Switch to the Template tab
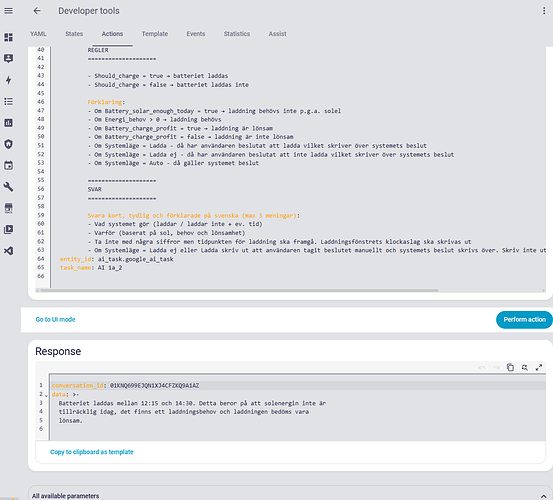 pos(155,34)
